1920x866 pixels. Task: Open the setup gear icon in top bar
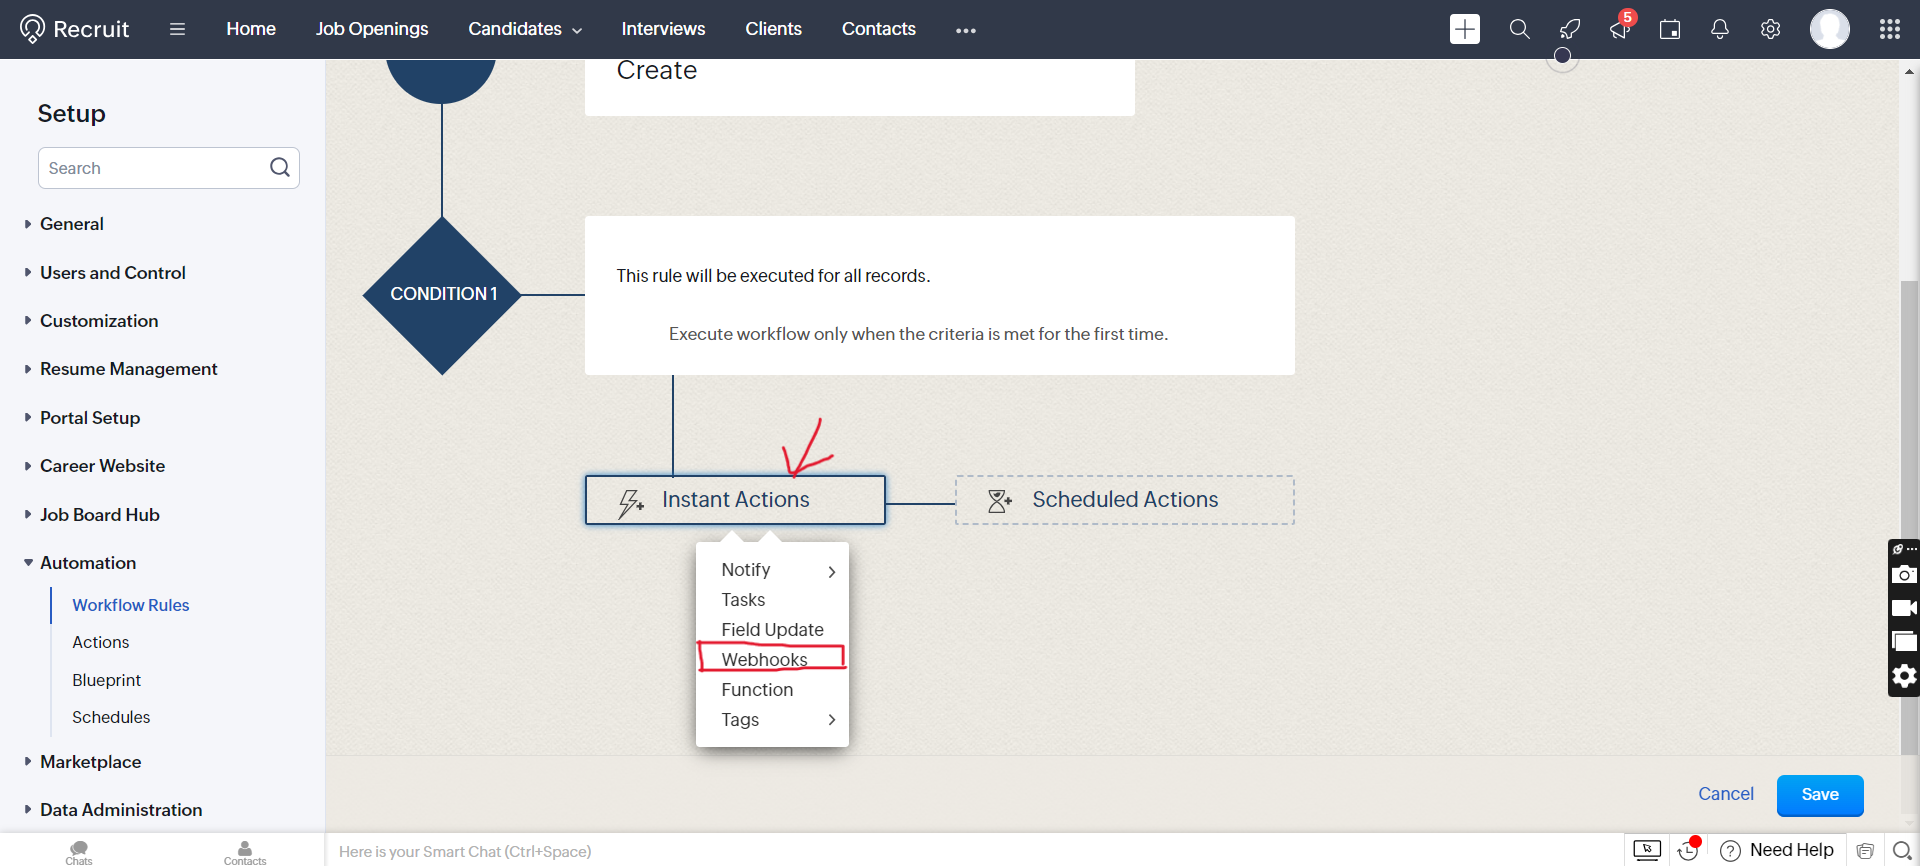pos(1770,29)
